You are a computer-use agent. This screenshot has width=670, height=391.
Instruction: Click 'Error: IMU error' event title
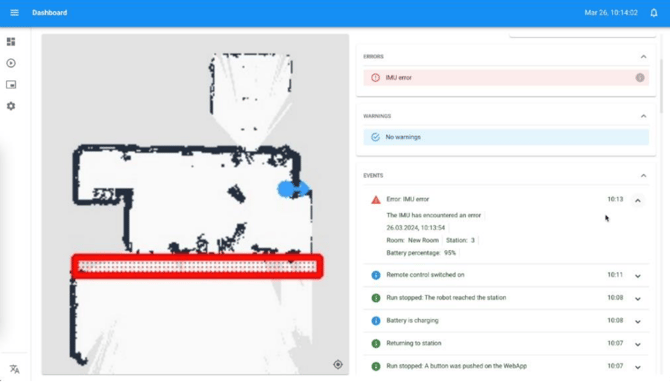click(408, 199)
